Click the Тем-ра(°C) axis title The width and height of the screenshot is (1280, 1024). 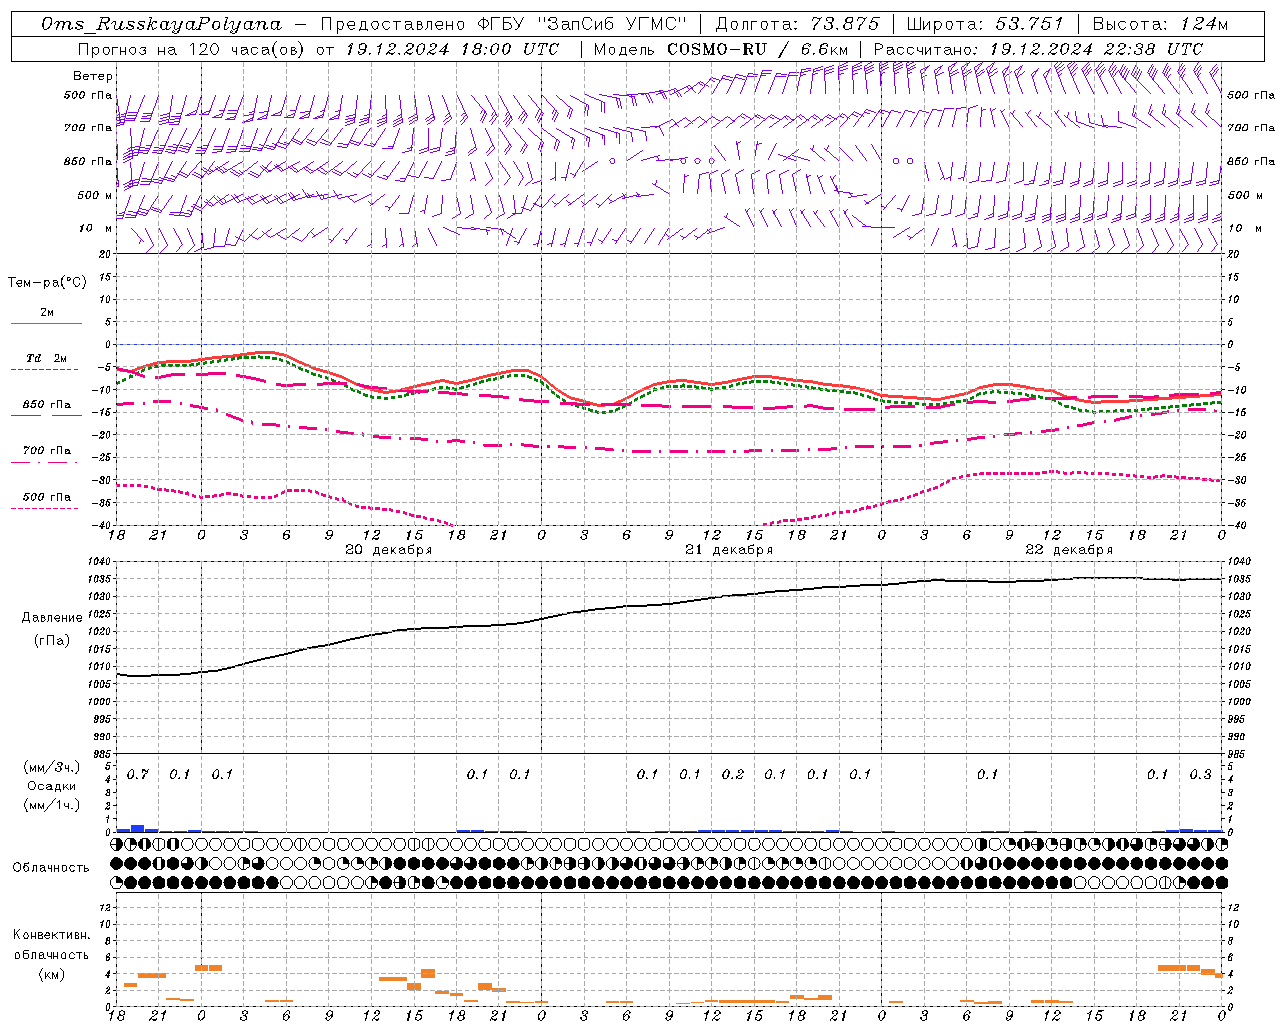click(47, 282)
